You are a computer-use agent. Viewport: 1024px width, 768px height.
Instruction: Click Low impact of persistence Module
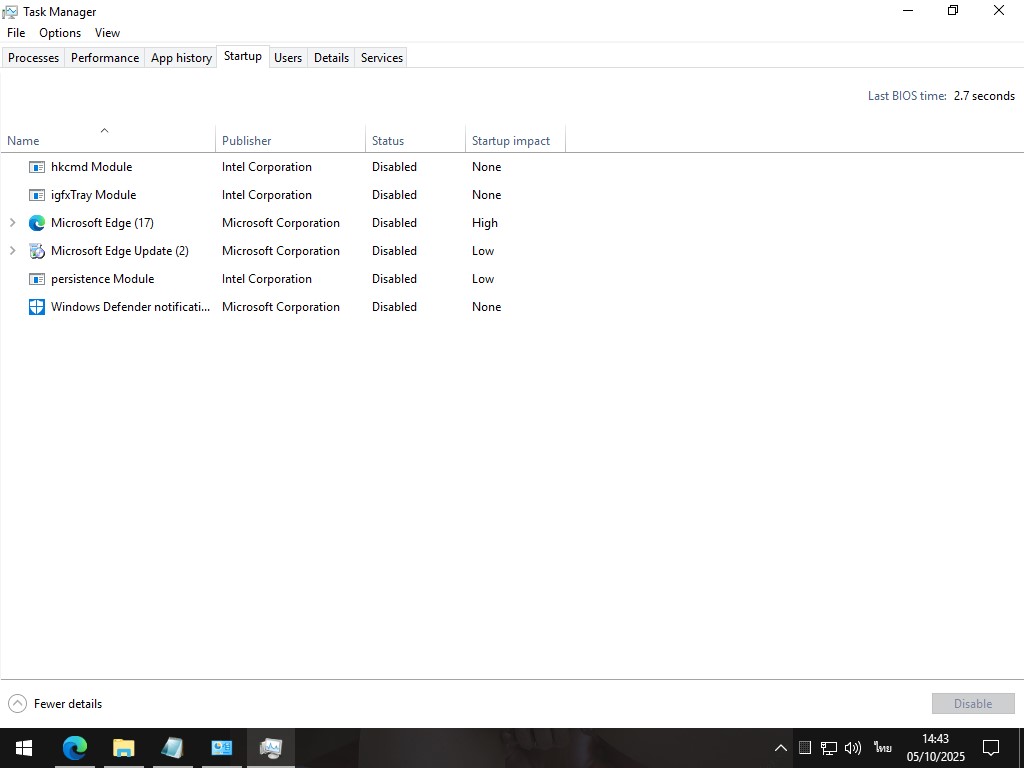[483, 279]
